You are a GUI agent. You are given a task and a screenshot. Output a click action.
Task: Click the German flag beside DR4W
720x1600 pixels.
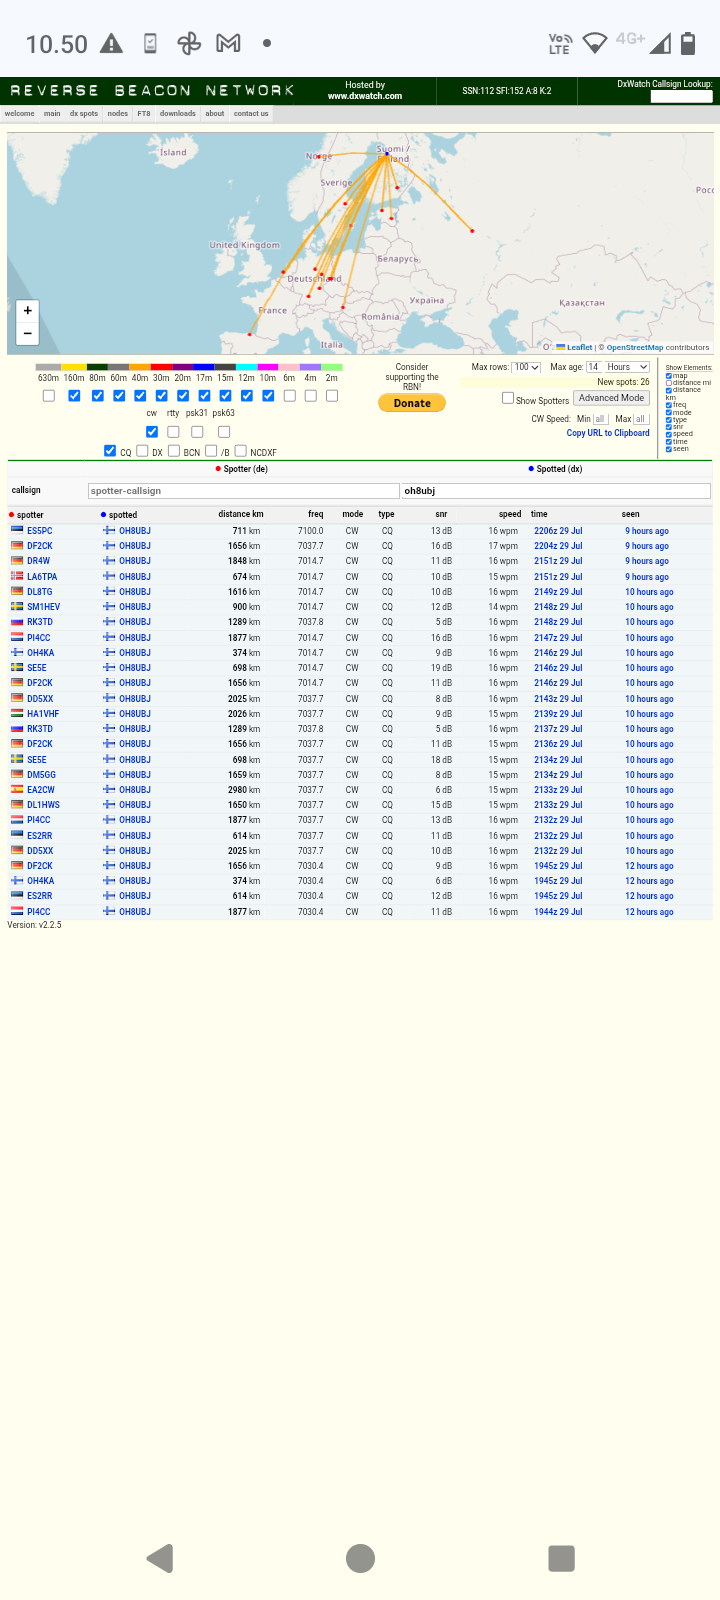17,561
